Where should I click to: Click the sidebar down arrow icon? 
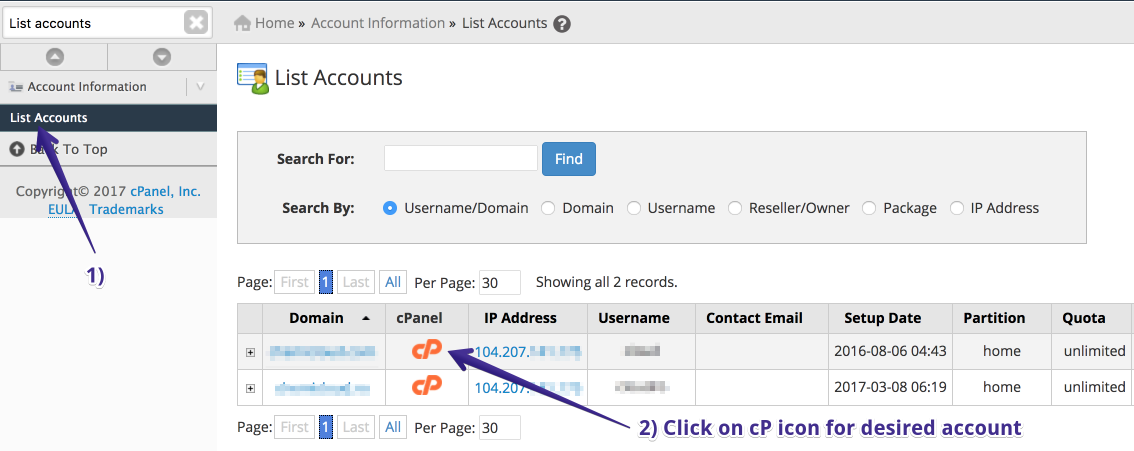tap(161, 57)
